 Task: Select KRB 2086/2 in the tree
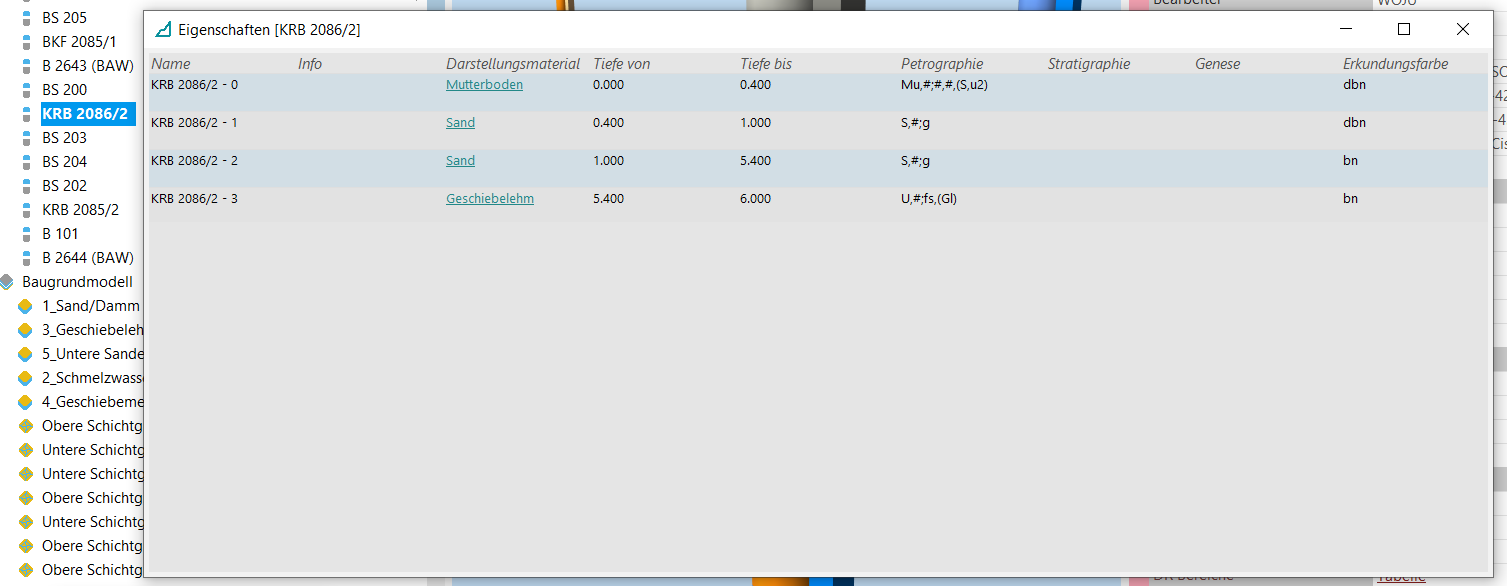(88, 114)
